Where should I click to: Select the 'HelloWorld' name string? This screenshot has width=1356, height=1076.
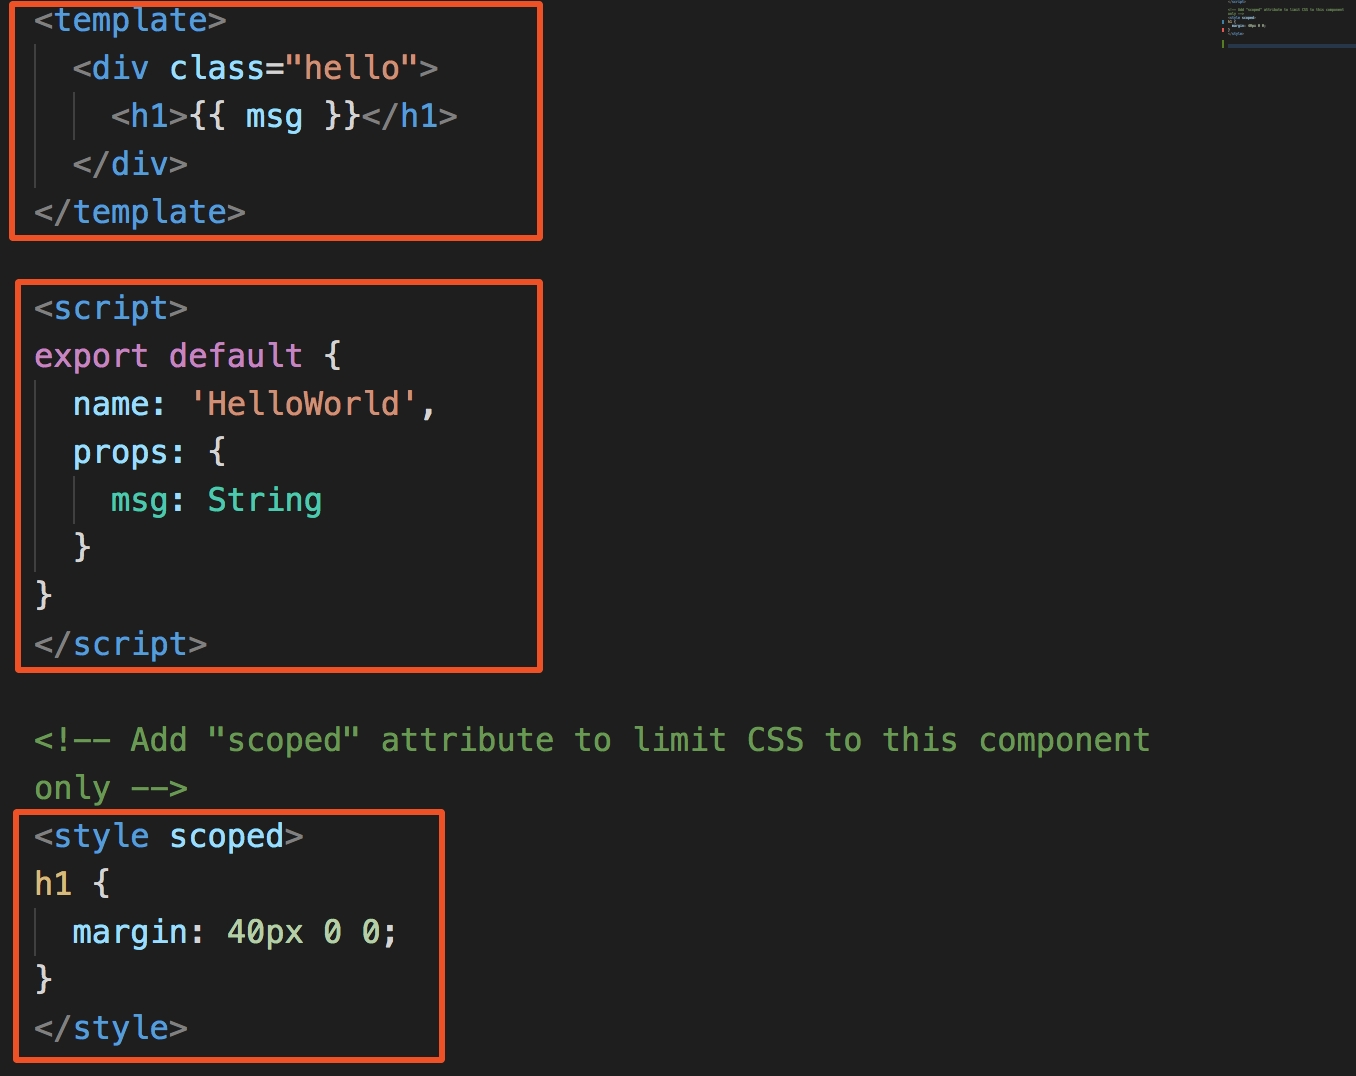point(303,404)
